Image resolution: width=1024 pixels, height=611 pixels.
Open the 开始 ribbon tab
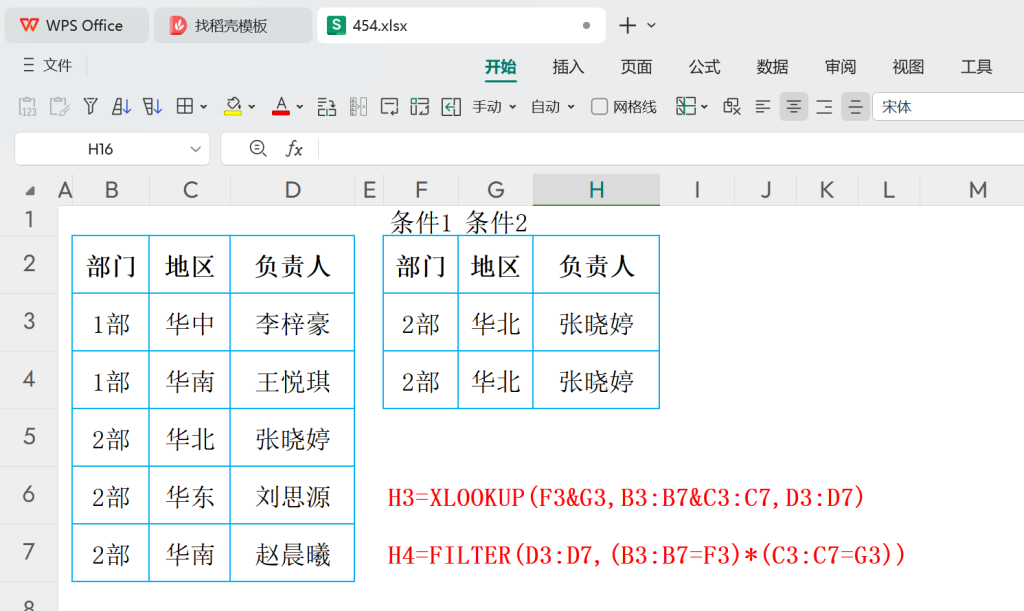[501, 67]
